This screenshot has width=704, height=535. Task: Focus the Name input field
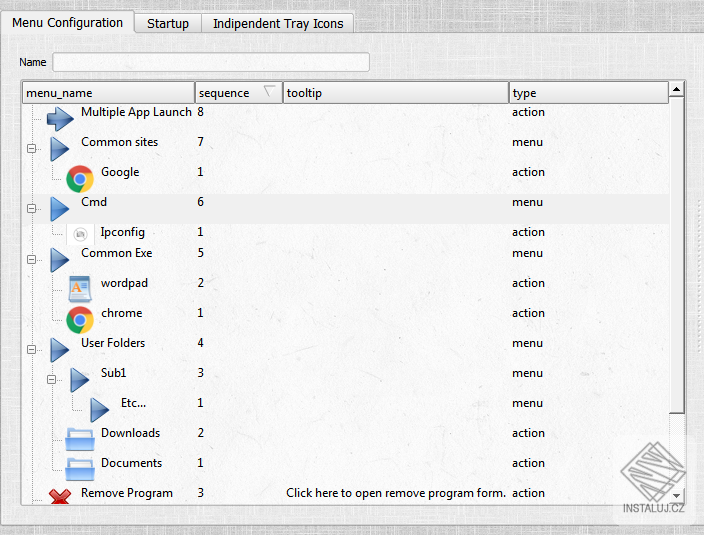[x=211, y=62]
